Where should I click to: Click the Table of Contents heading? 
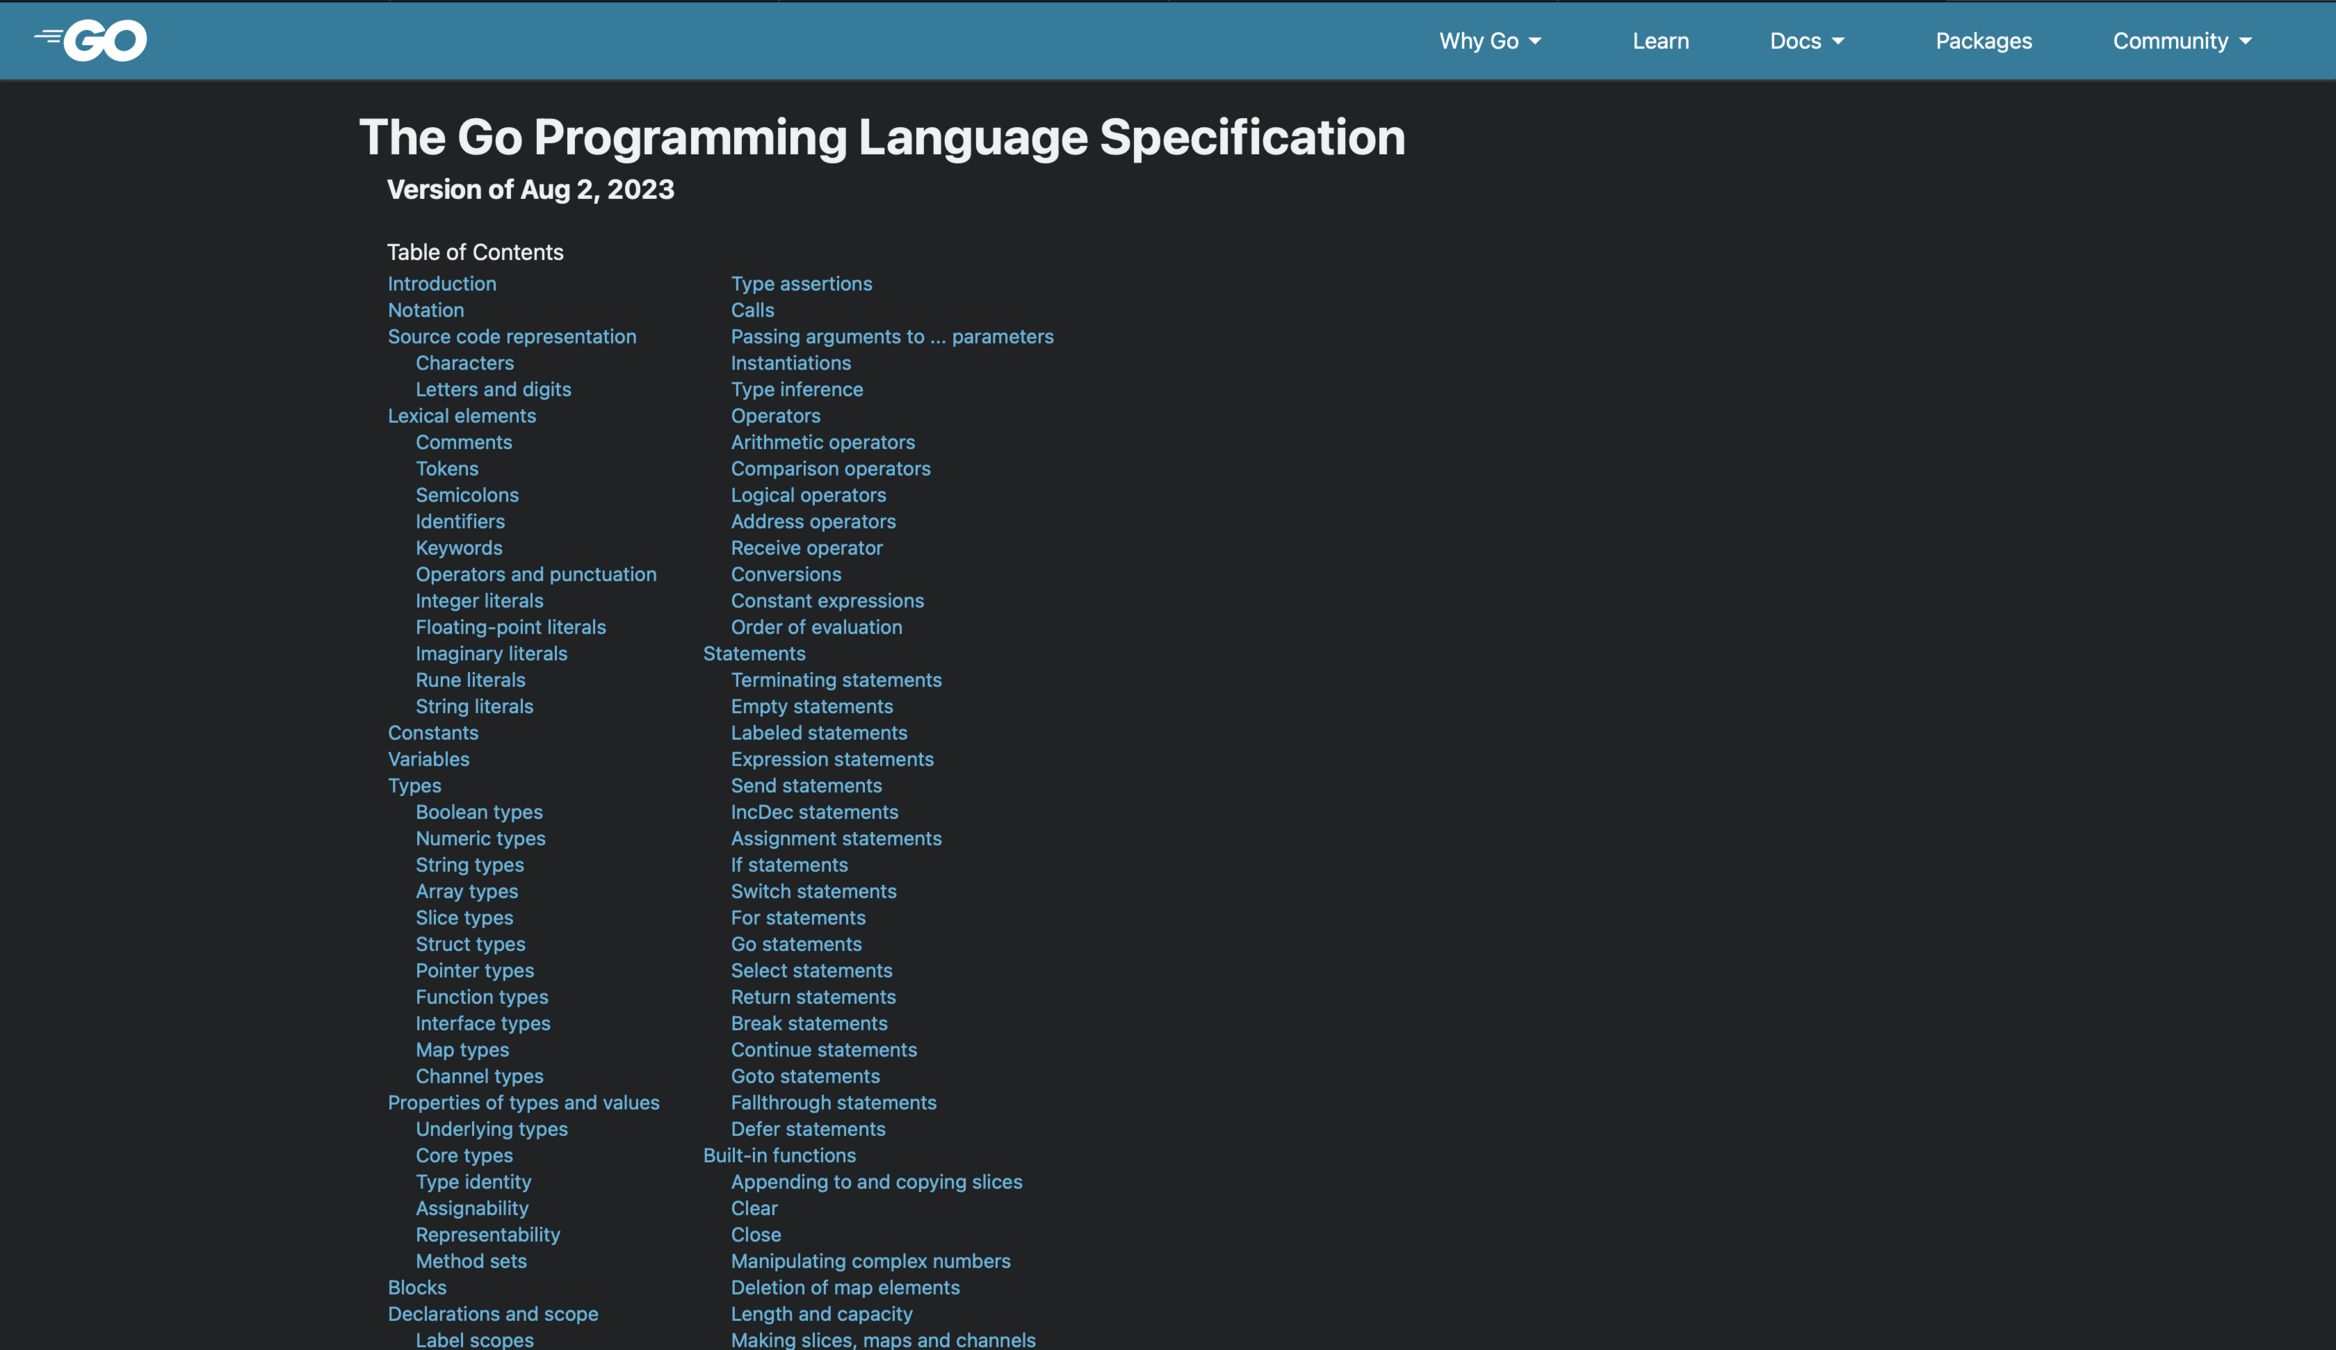pyautogui.click(x=475, y=252)
